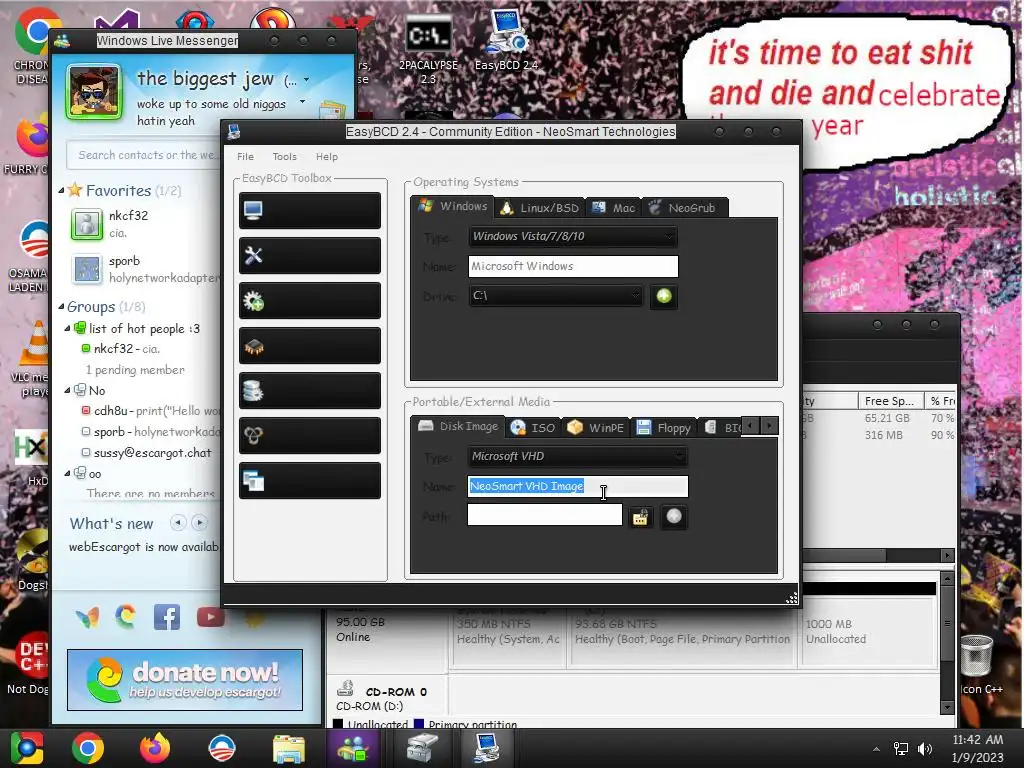Select Windows operating systems tab

point(453,206)
